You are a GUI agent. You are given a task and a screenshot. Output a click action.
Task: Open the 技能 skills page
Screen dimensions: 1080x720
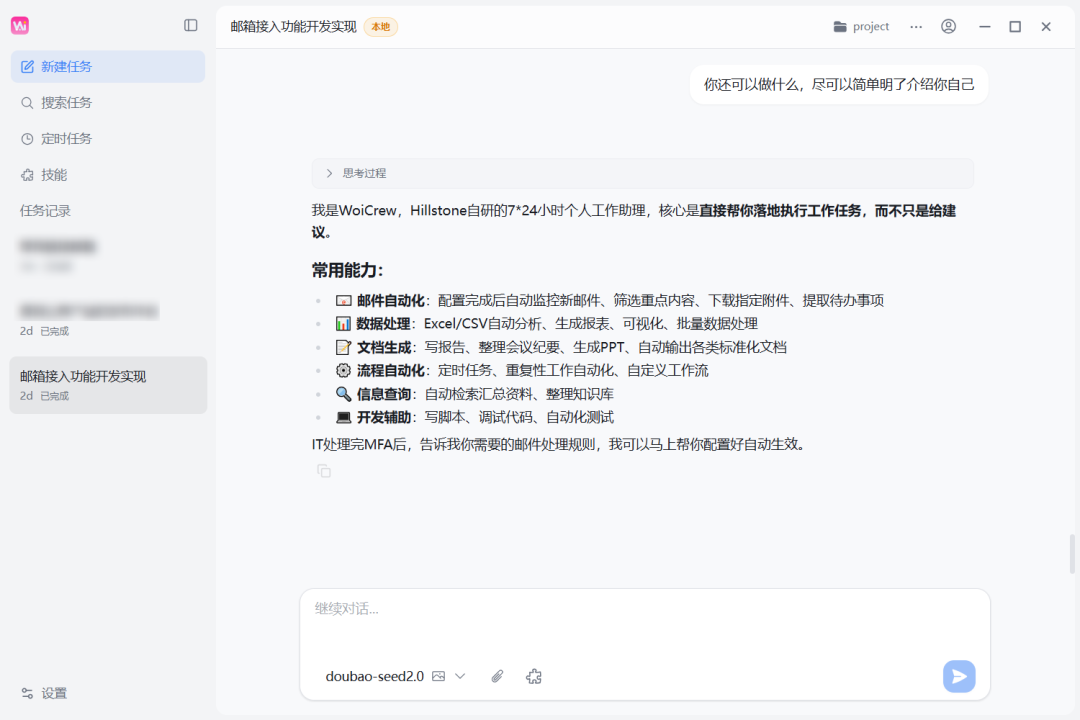[x=107, y=175]
